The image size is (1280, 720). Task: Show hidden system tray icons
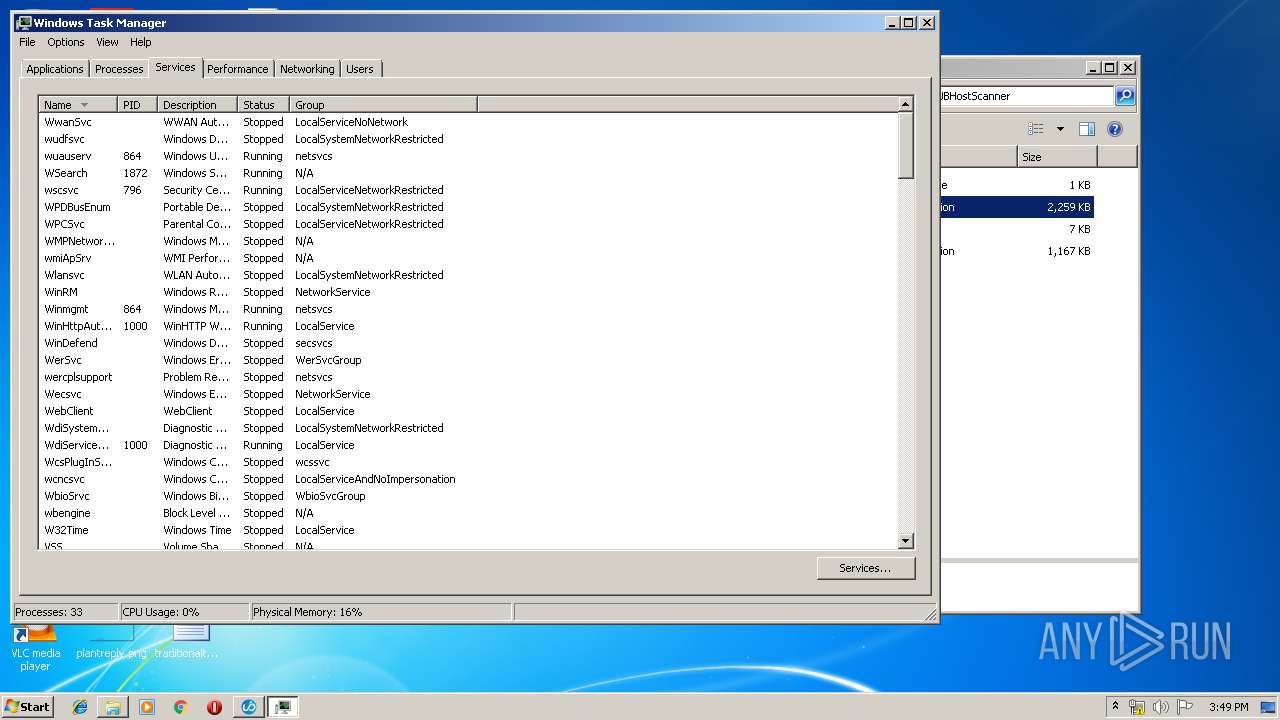pyautogui.click(x=1115, y=707)
